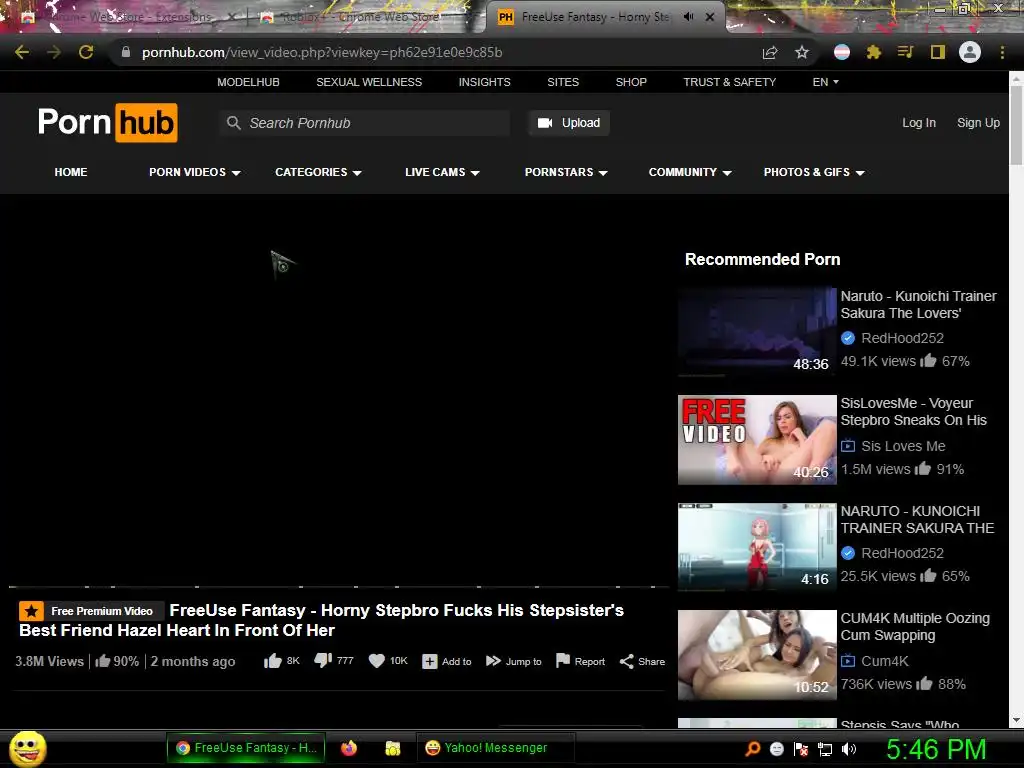Open the Cum4K channel link
This screenshot has width=1024, height=768.
pyautogui.click(x=884, y=661)
